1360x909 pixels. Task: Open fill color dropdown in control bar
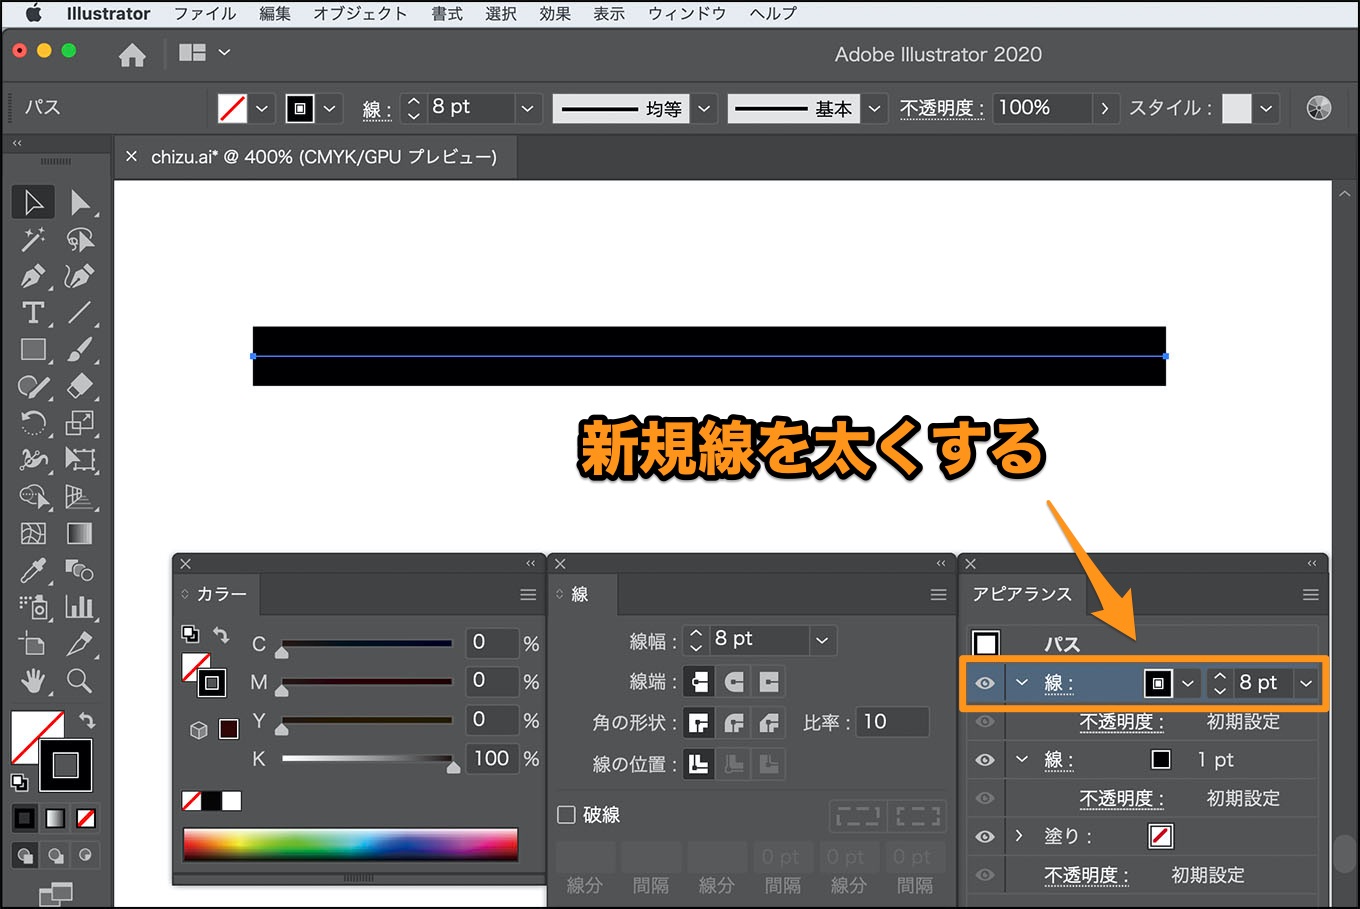[262, 108]
